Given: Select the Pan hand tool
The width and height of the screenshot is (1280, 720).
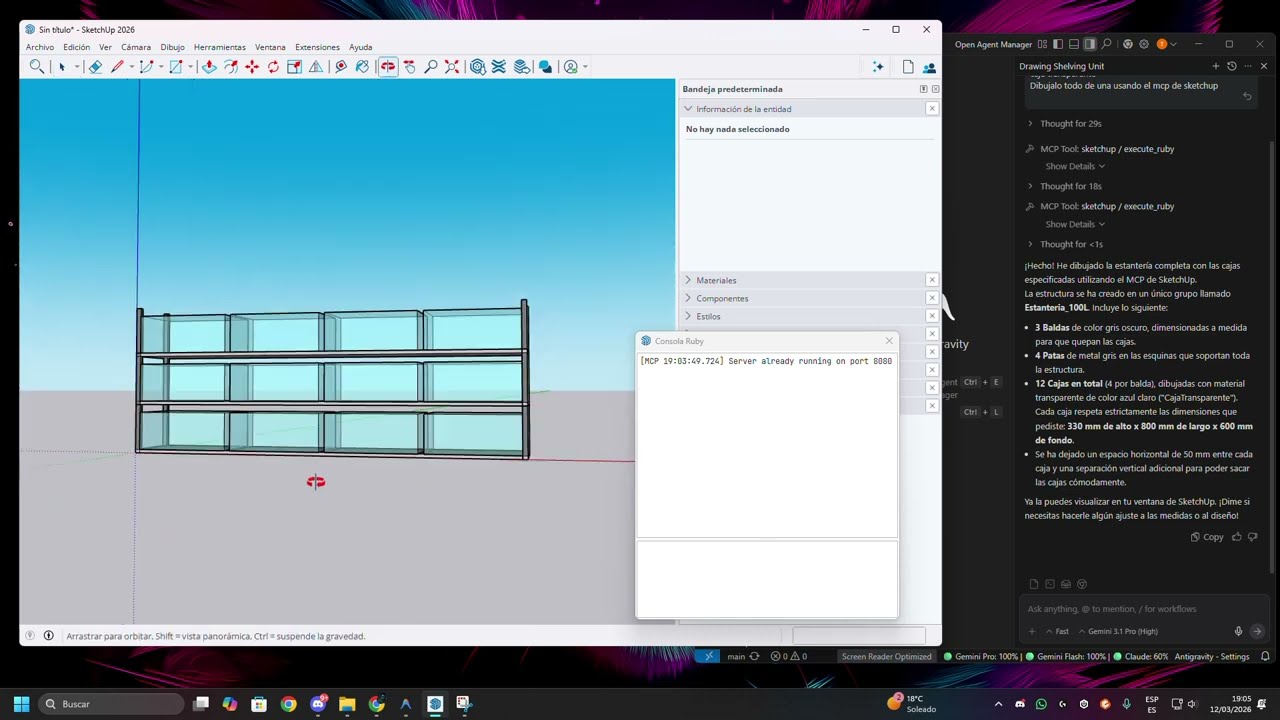Looking at the screenshot, I should pos(410,67).
